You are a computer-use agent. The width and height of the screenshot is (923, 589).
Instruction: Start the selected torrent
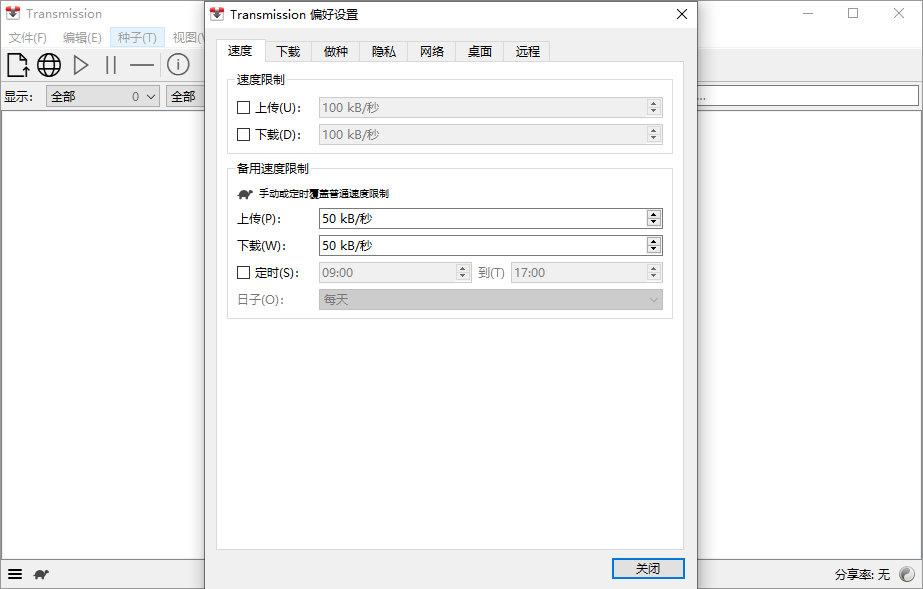pyautogui.click(x=80, y=64)
